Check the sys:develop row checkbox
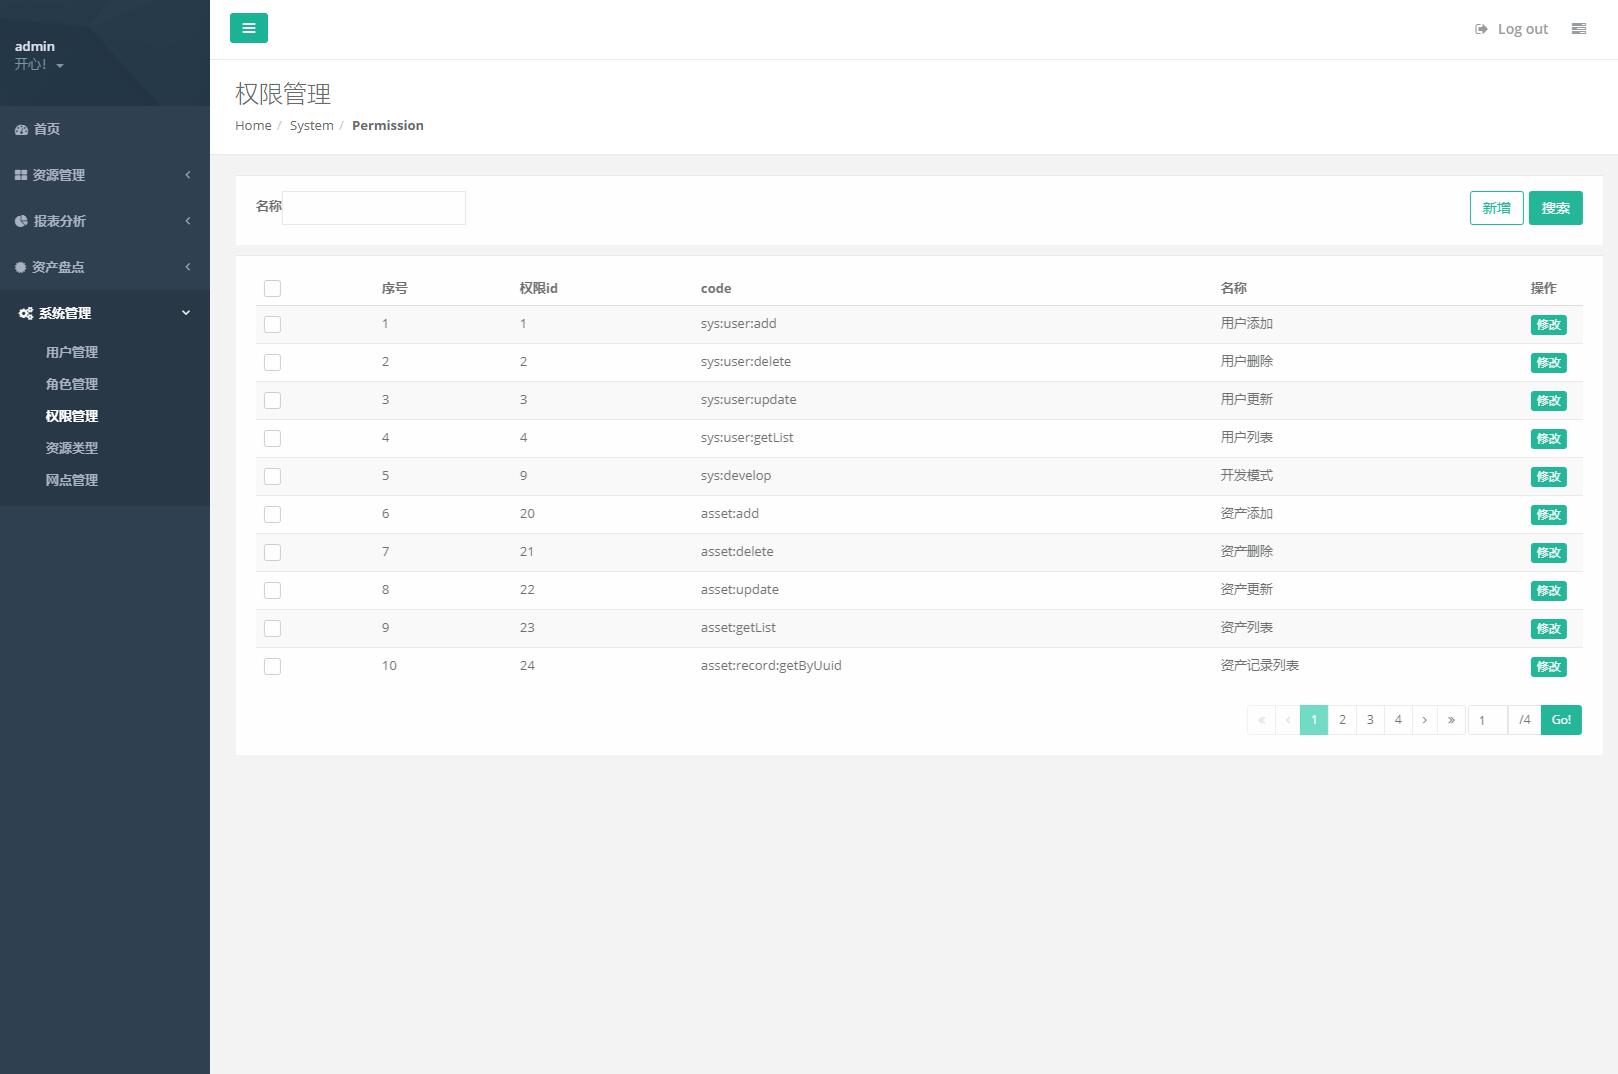Viewport: 1618px width, 1074px height. pyautogui.click(x=272, y=477)
